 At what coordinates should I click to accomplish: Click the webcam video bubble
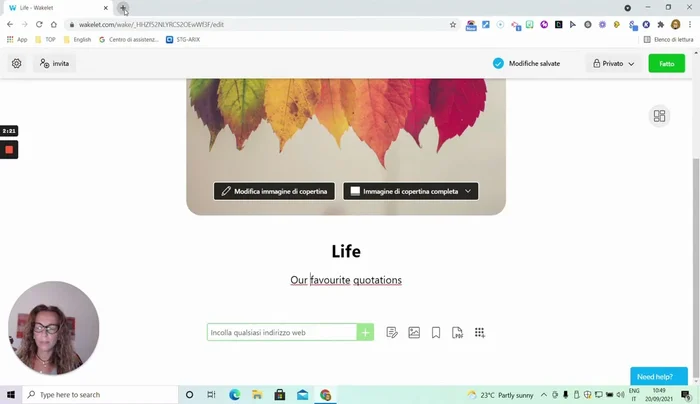click(54, 328)
